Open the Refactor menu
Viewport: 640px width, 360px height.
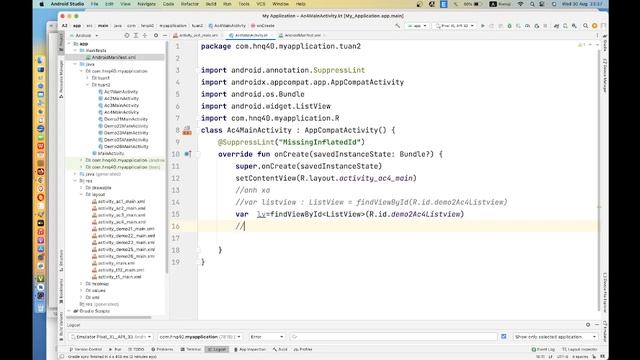click(x=189, y=4)
